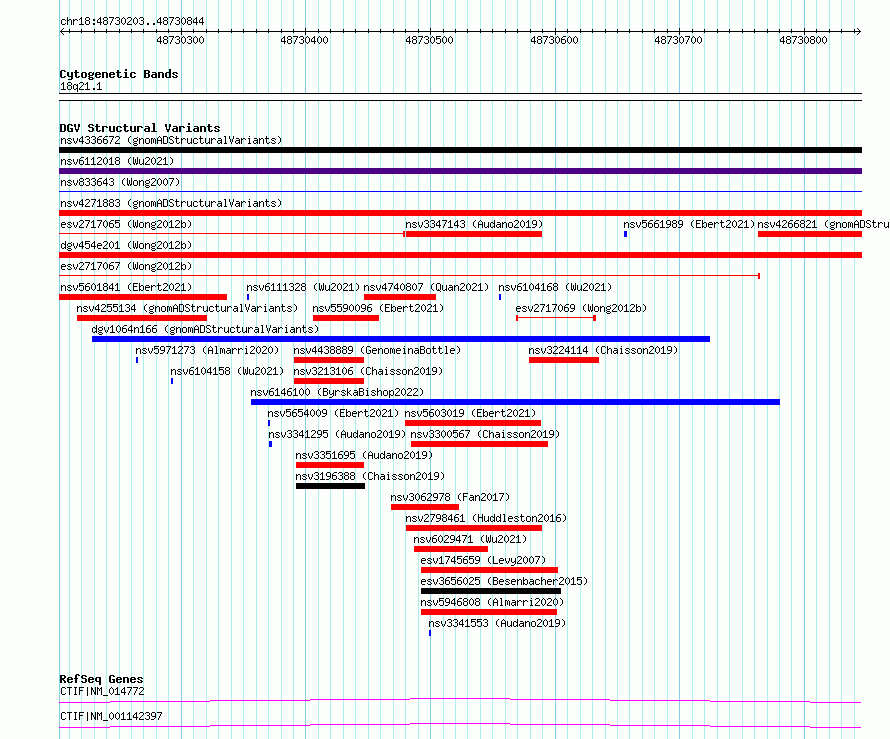Click nsv5603019 (Ebert2021) label

click(471, 413)
